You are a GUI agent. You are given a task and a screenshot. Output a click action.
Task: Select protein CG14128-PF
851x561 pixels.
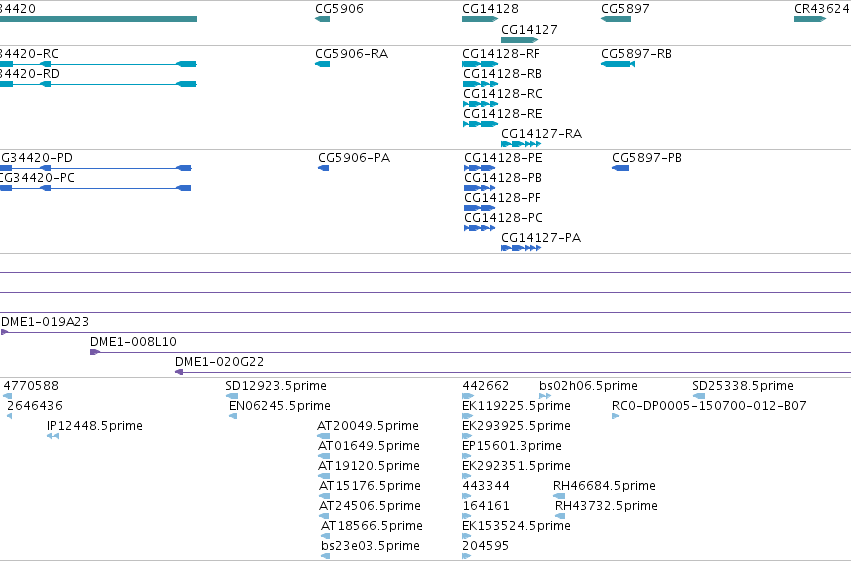click(479, 208)
